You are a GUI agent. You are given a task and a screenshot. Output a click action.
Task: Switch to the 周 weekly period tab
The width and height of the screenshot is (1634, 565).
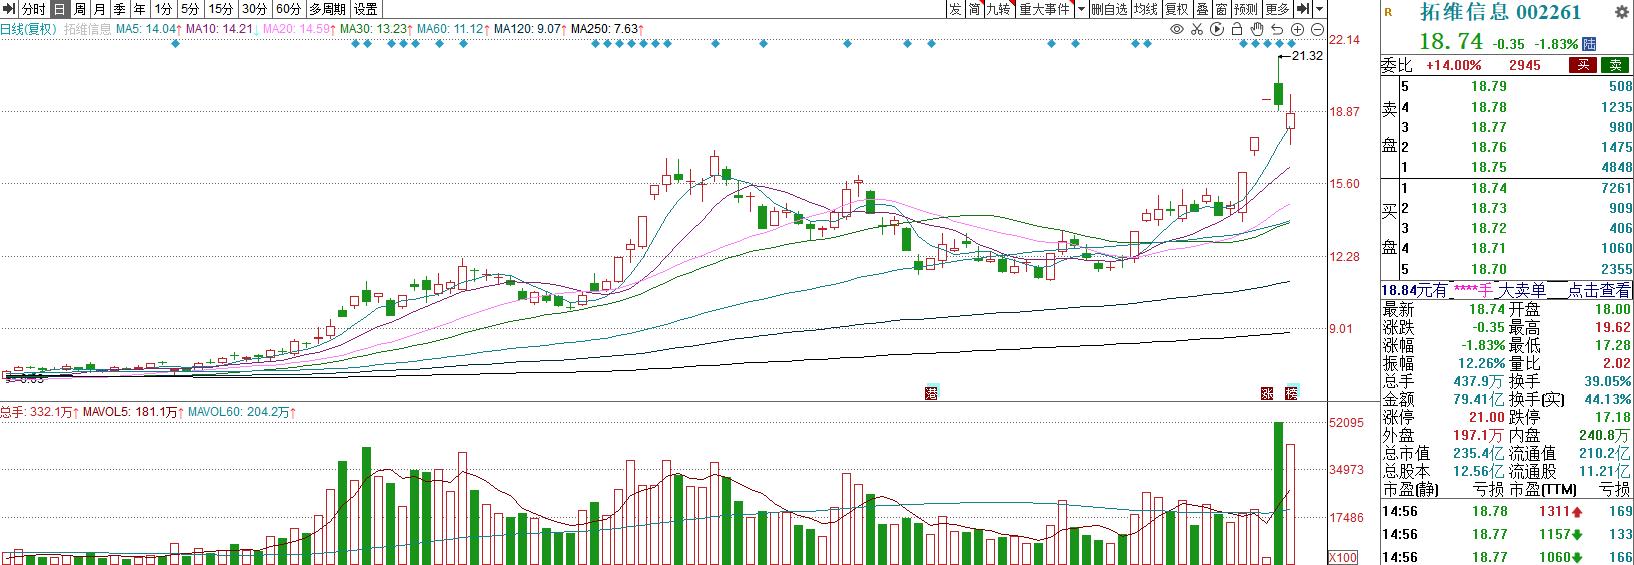[x=79, y=9]
